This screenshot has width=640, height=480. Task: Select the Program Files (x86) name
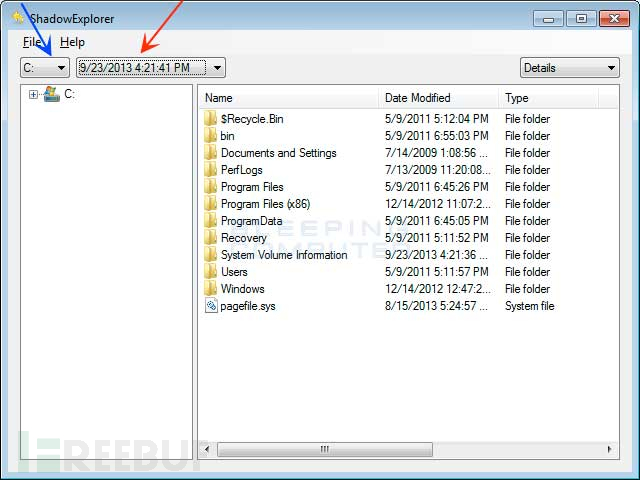coord(266,204)
